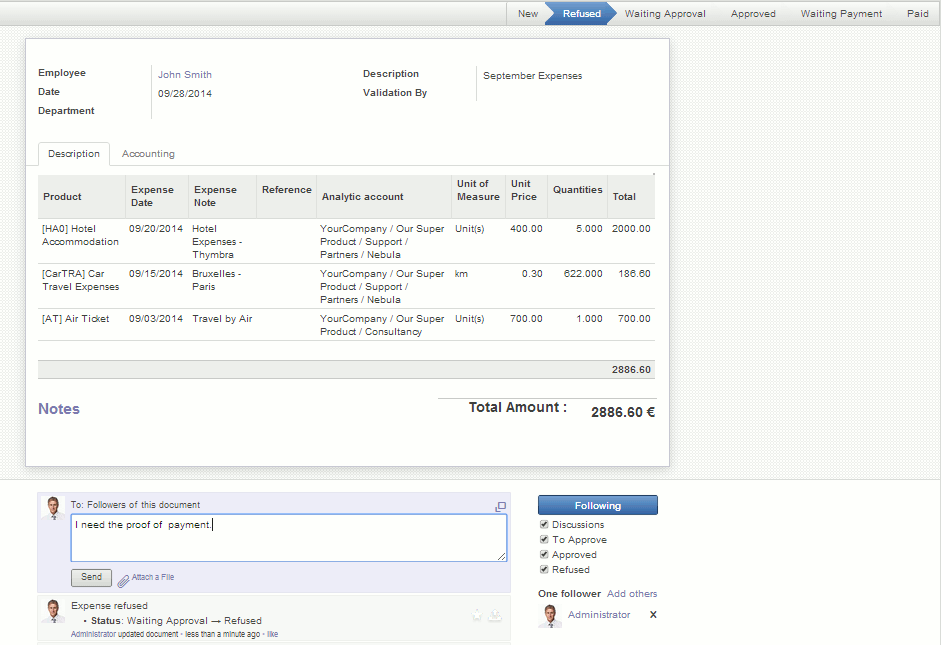Viewport: 941px width, 645px height.
Task: Click the Attach a File paperclip icon
Action: (123, 579)
